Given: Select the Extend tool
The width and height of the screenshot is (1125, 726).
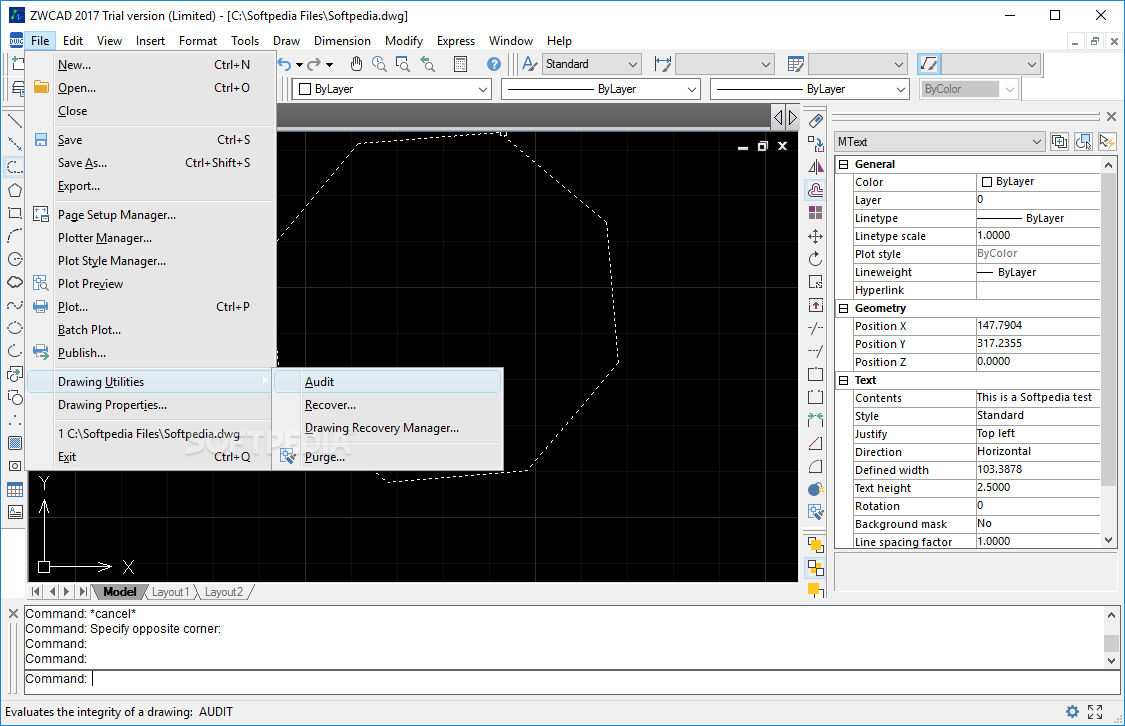Looking at the screenshot, I should pos(816,351).
